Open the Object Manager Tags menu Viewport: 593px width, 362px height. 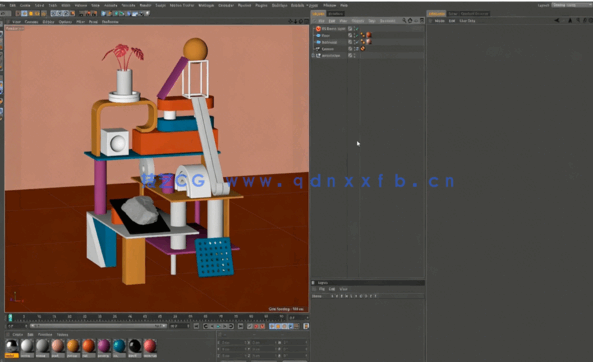[372, 21]
